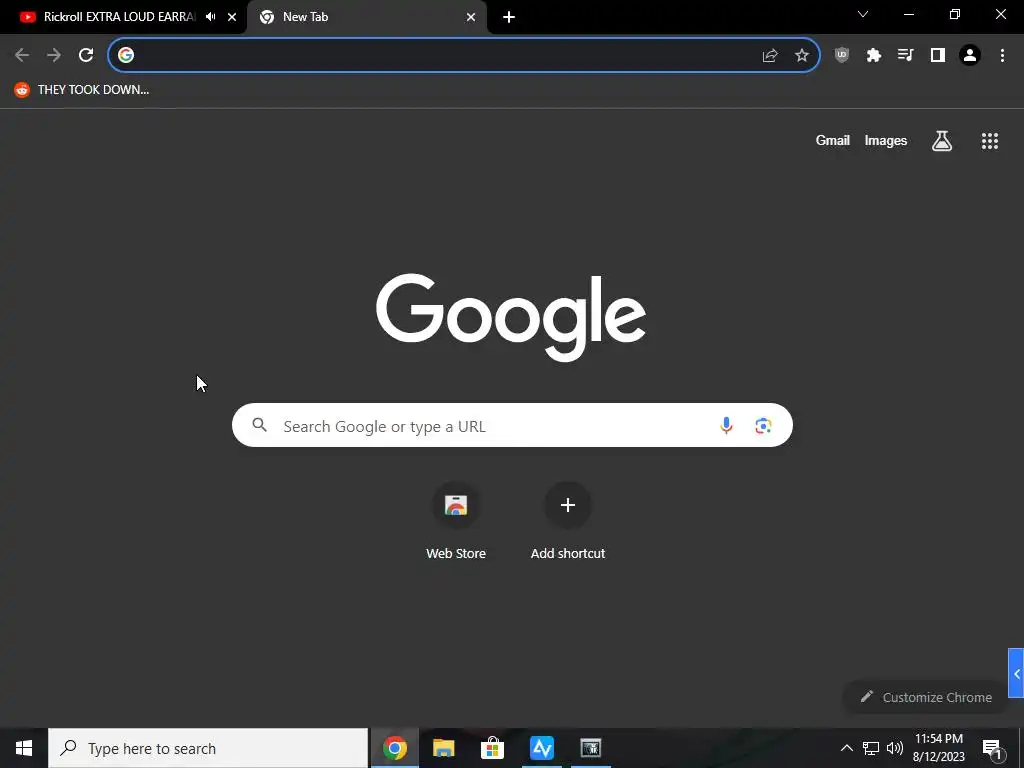Focus the Chrome address bar
Image resolution: width=1024 pixels, height=768 pixels.
464,55
